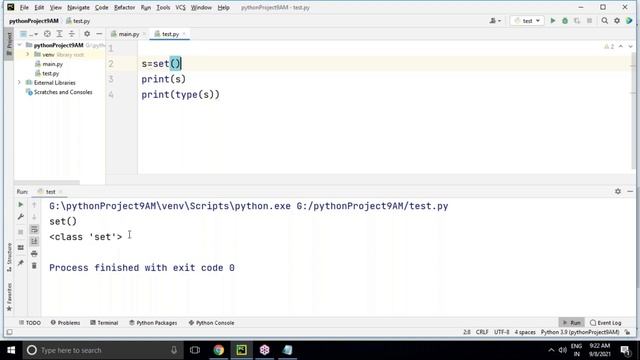Collapse the pythonProject9AM root folder
The width and height of the screenshot is (640, 360).
20,45
